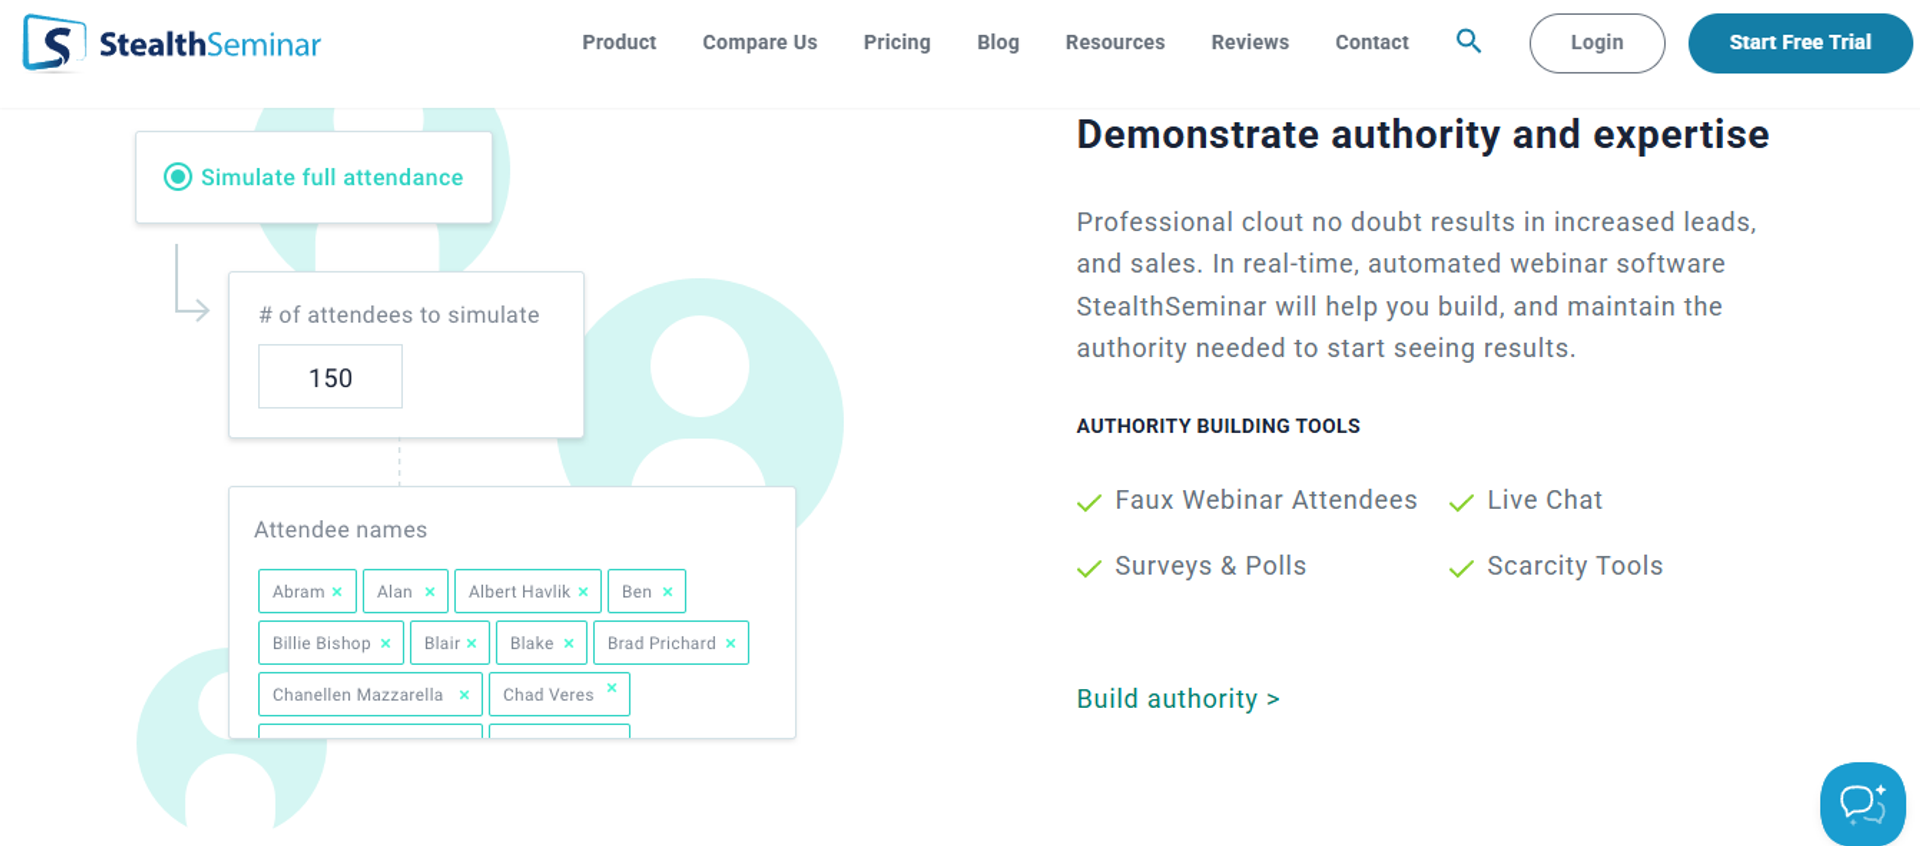Screen dimensions: 1920x846
Task: Remove the Brad Prichard attendee tag
Action: click(x=731, y=643)
